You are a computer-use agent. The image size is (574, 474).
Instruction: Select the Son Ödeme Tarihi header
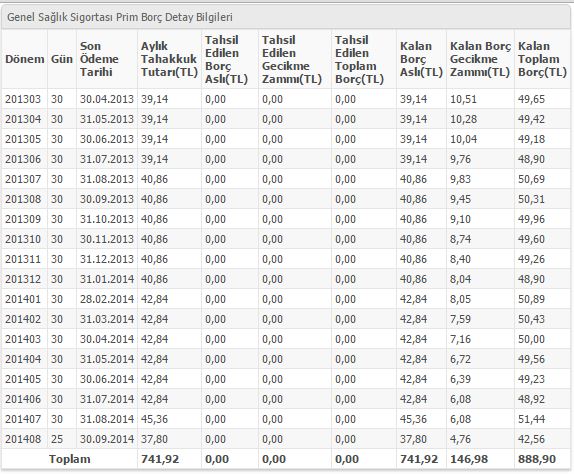click(99, 59)
